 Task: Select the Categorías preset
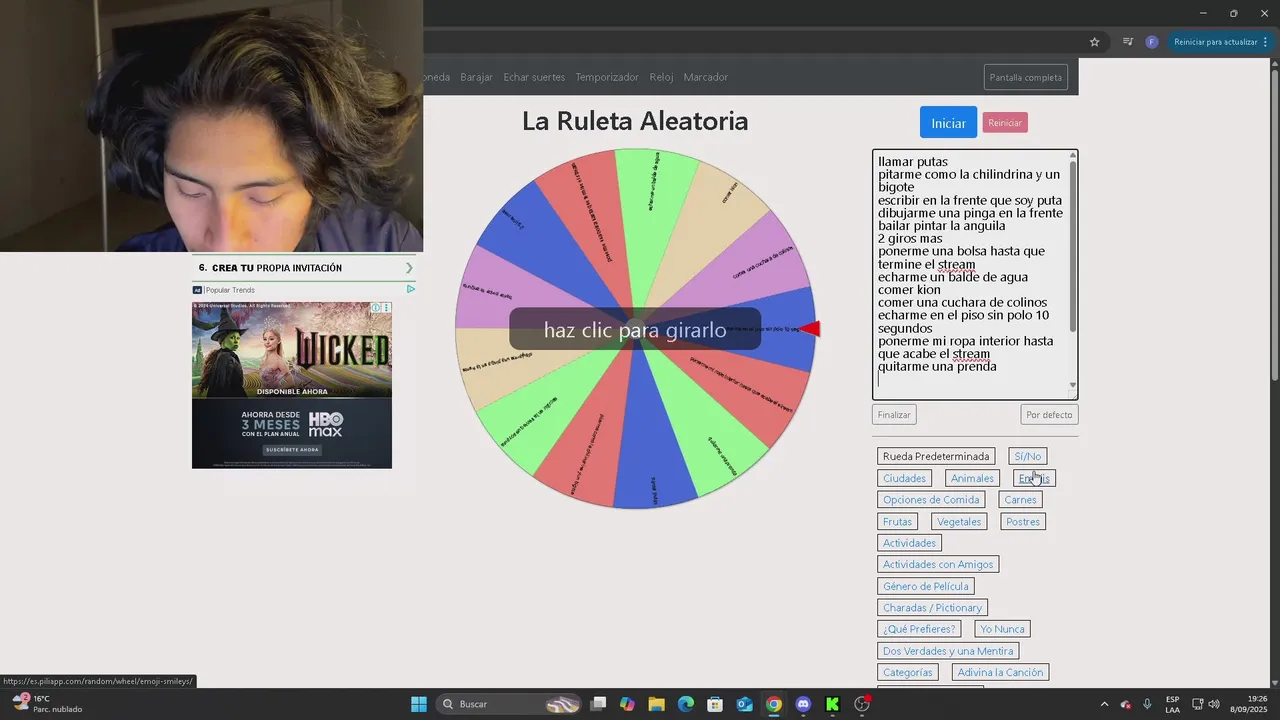pos(908,673)
